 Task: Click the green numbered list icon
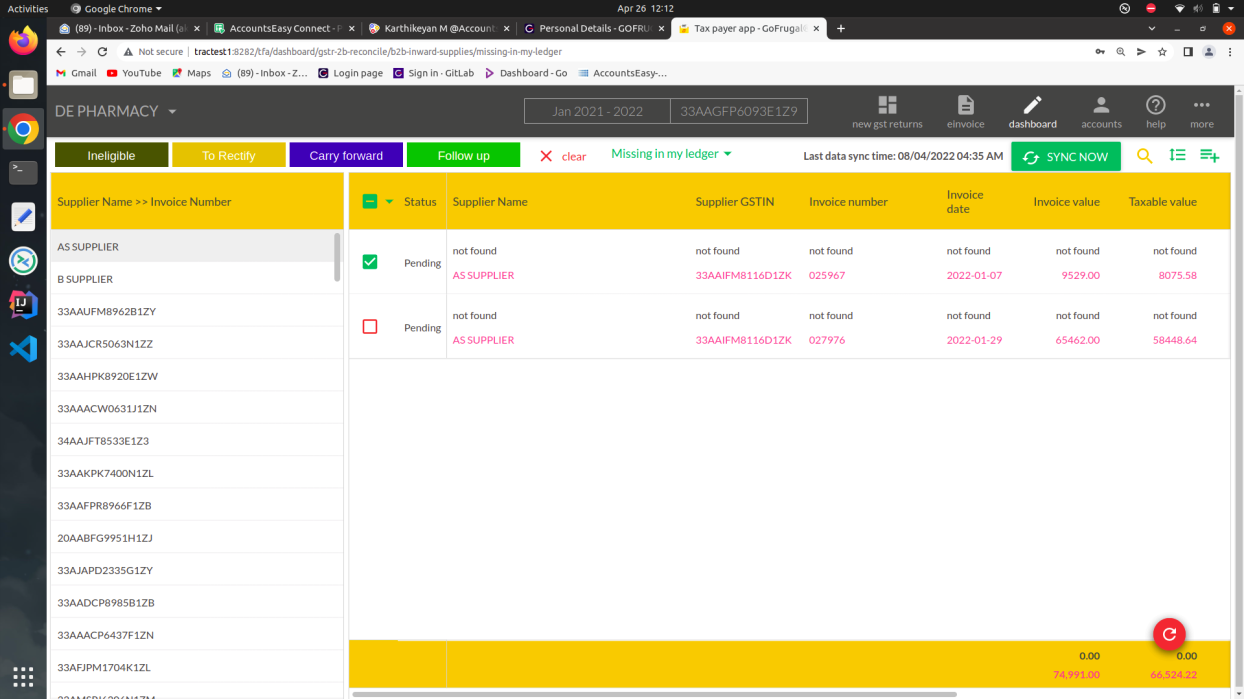click(x=1177, y=155)
